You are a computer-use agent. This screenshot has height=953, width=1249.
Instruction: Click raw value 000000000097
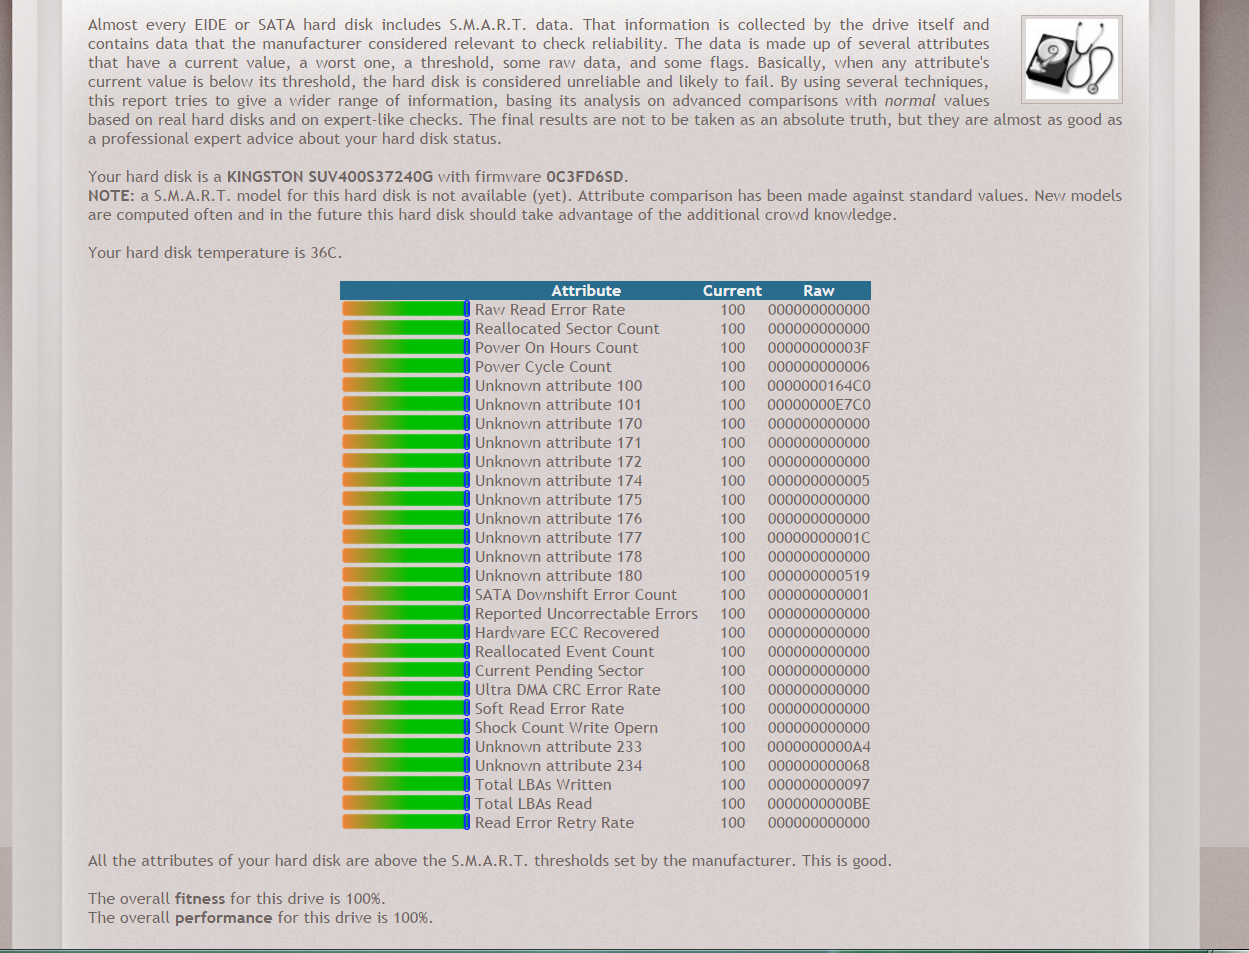(818, 785)
